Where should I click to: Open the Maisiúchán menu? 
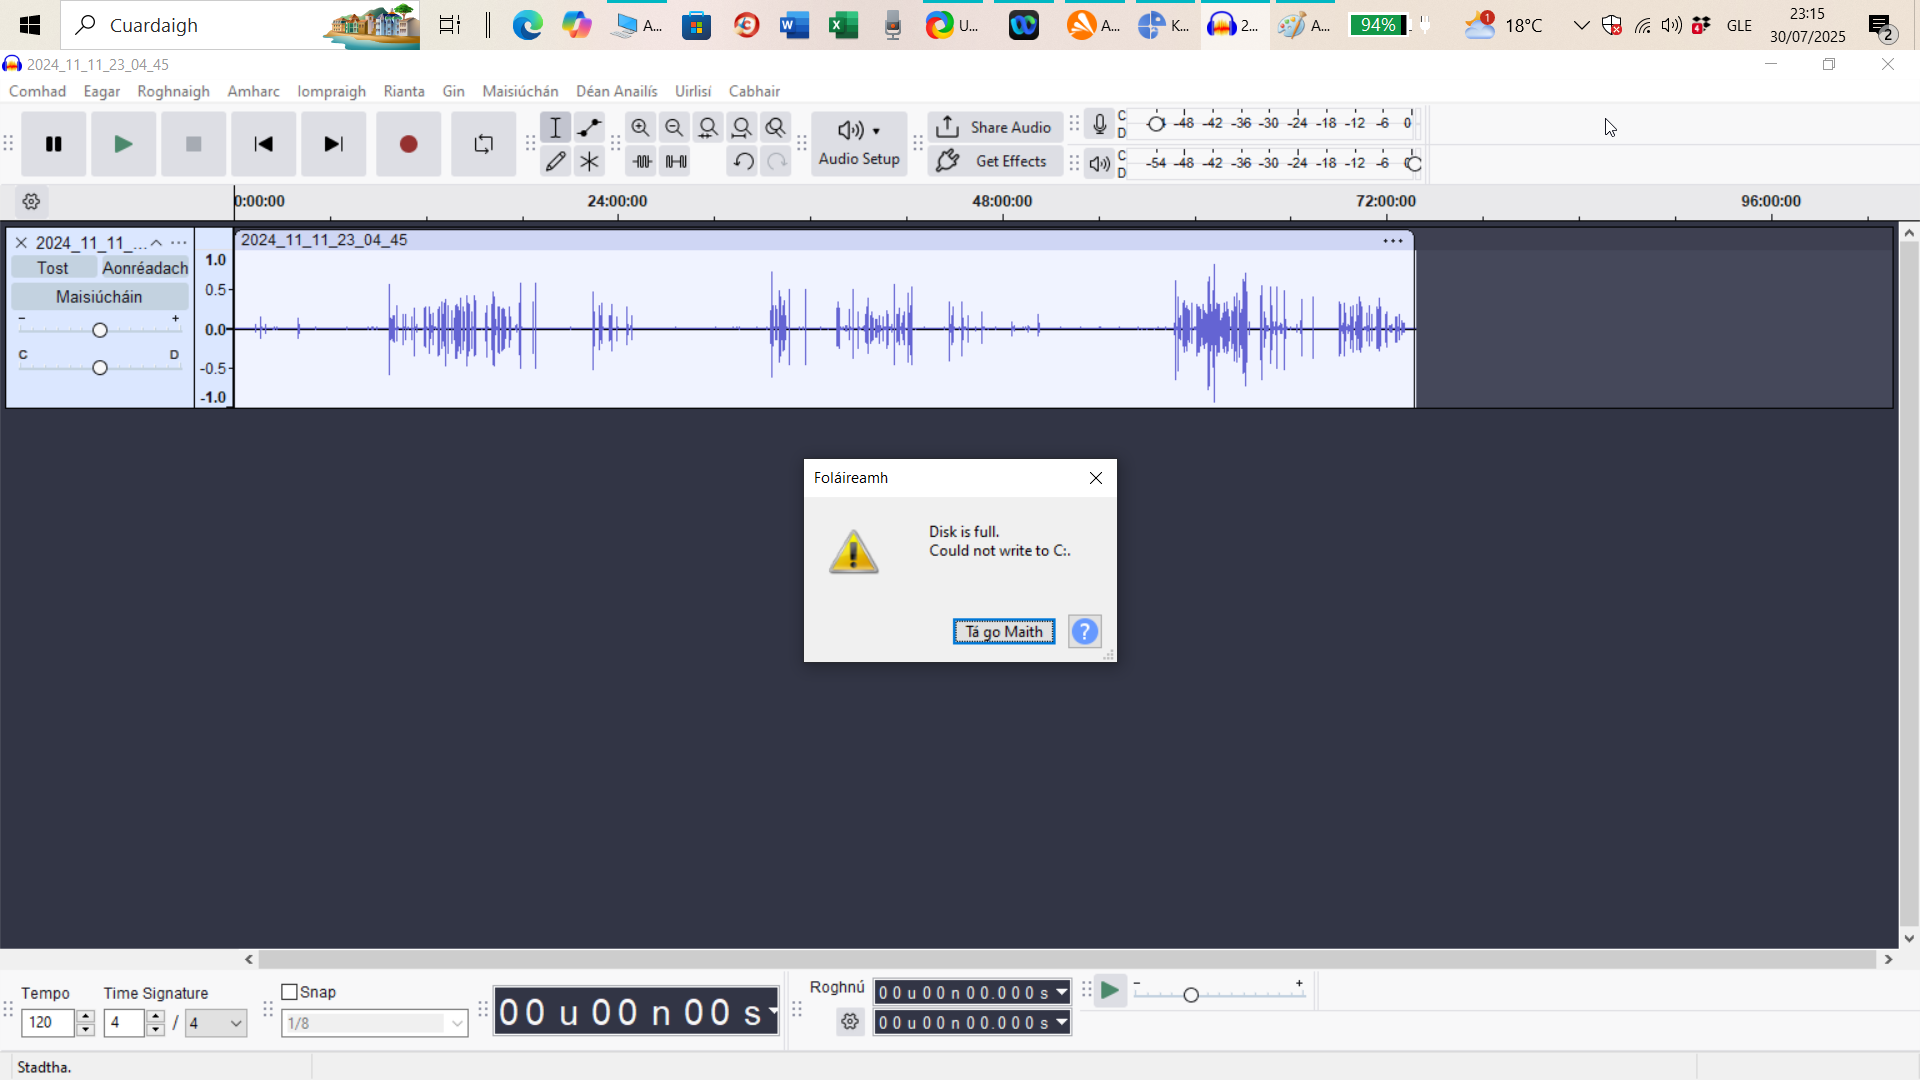[519, 90]
